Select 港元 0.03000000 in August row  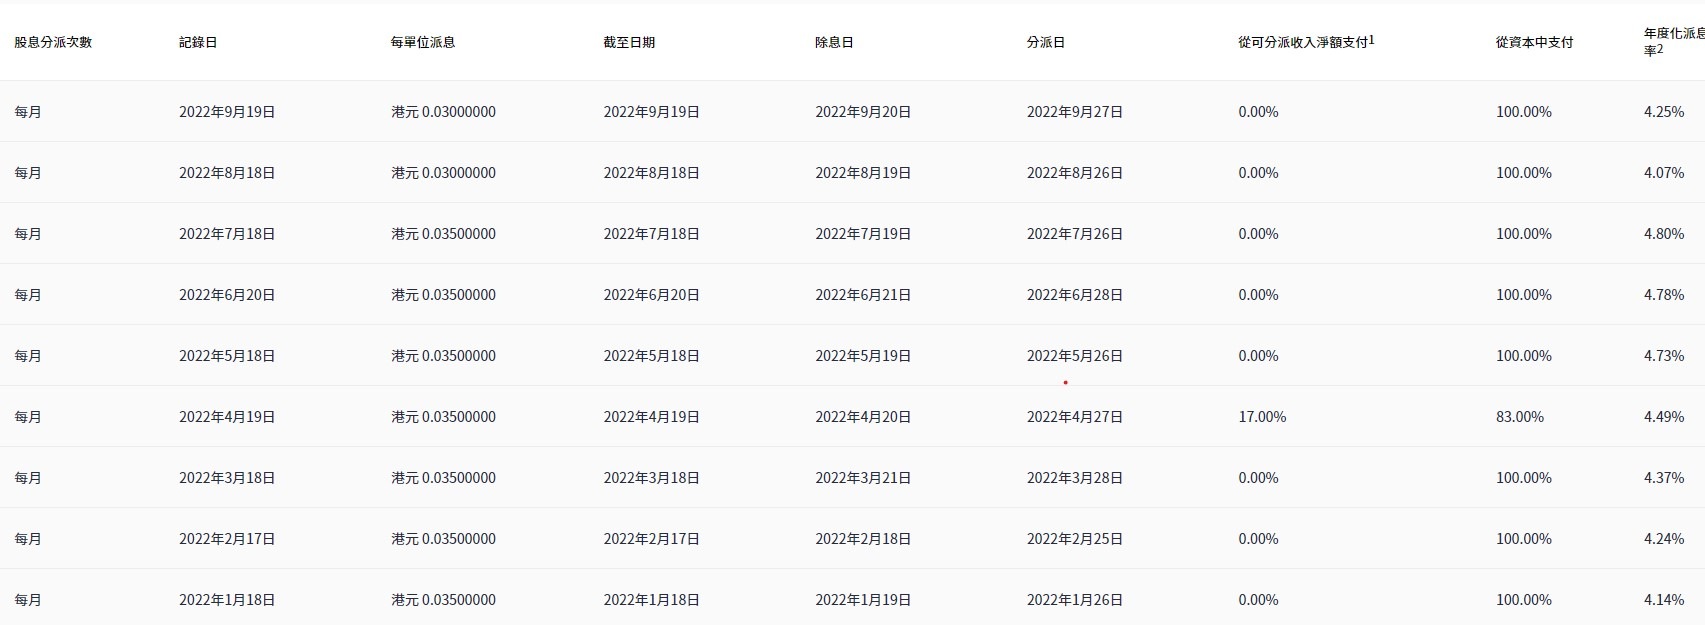pos(443,173)
